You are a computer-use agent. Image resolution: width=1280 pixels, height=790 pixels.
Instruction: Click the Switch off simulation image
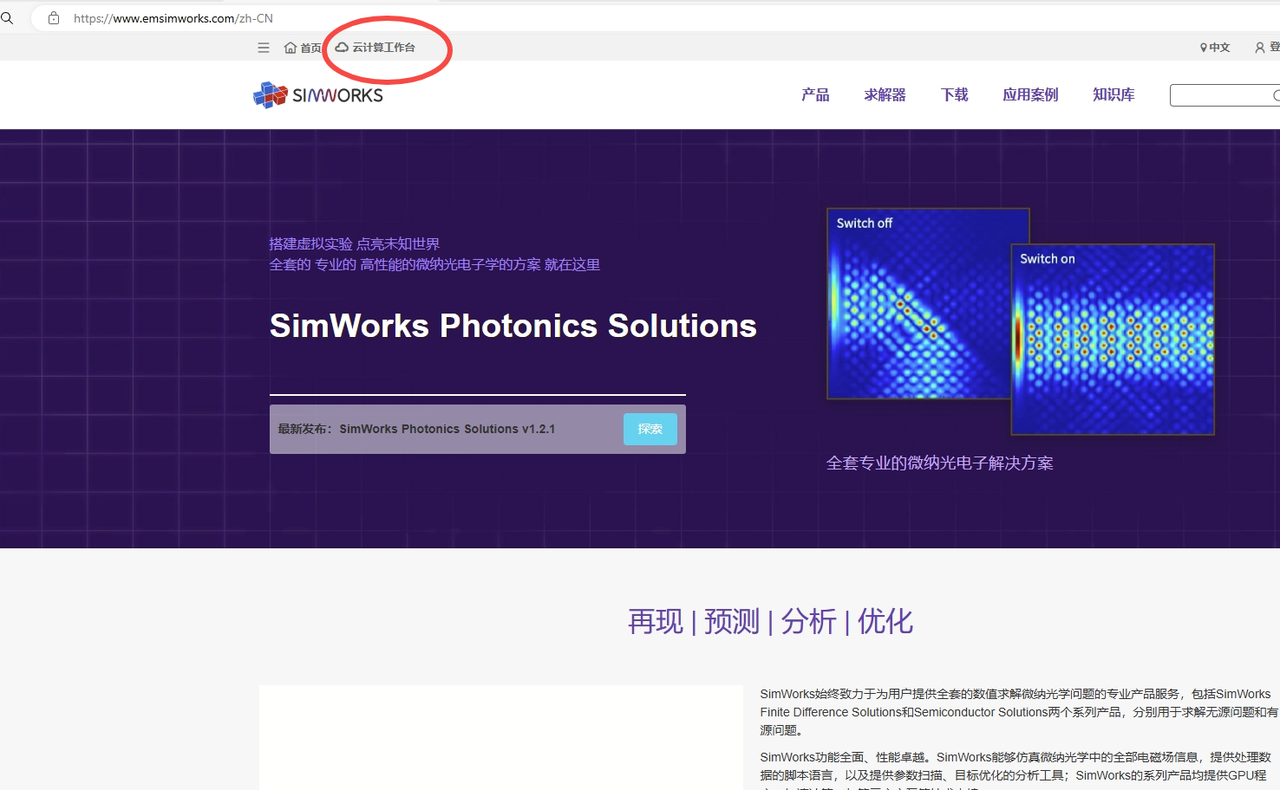pos(918,303)
